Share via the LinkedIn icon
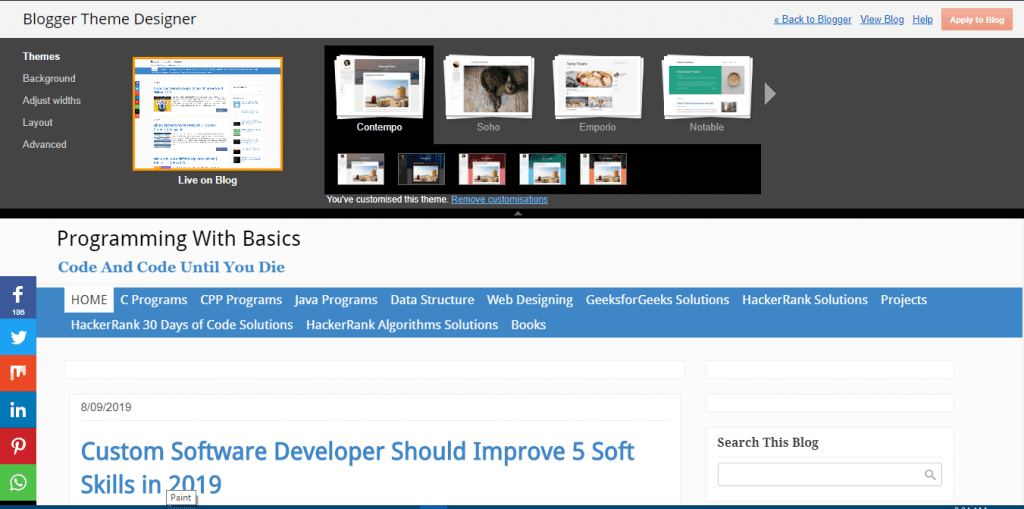Image resolution: width=1024 pixels, height=509 pixels. point(18,410)
